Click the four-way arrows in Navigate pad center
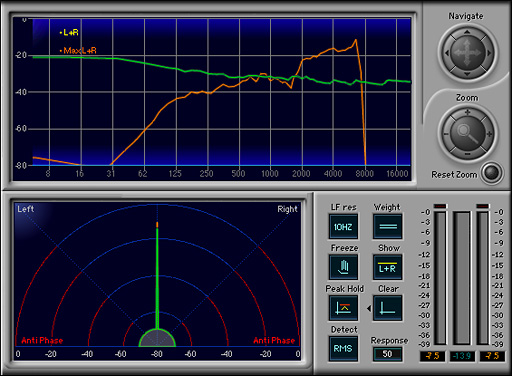The image size is (512, 376). 467,53
